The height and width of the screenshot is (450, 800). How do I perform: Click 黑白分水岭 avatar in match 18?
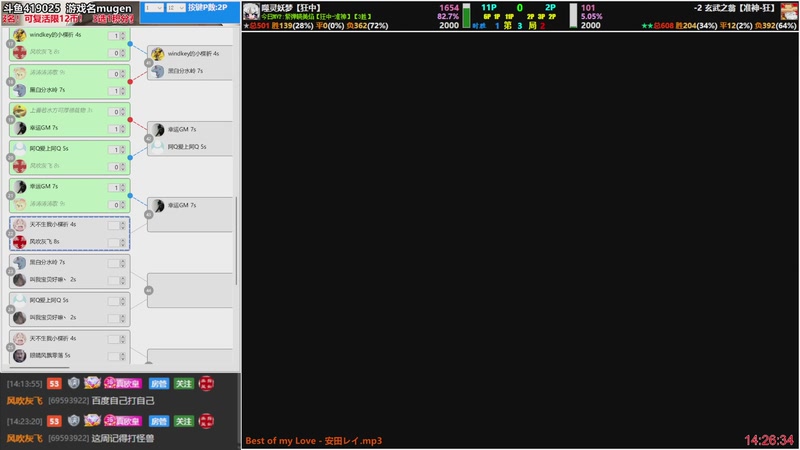19,90
